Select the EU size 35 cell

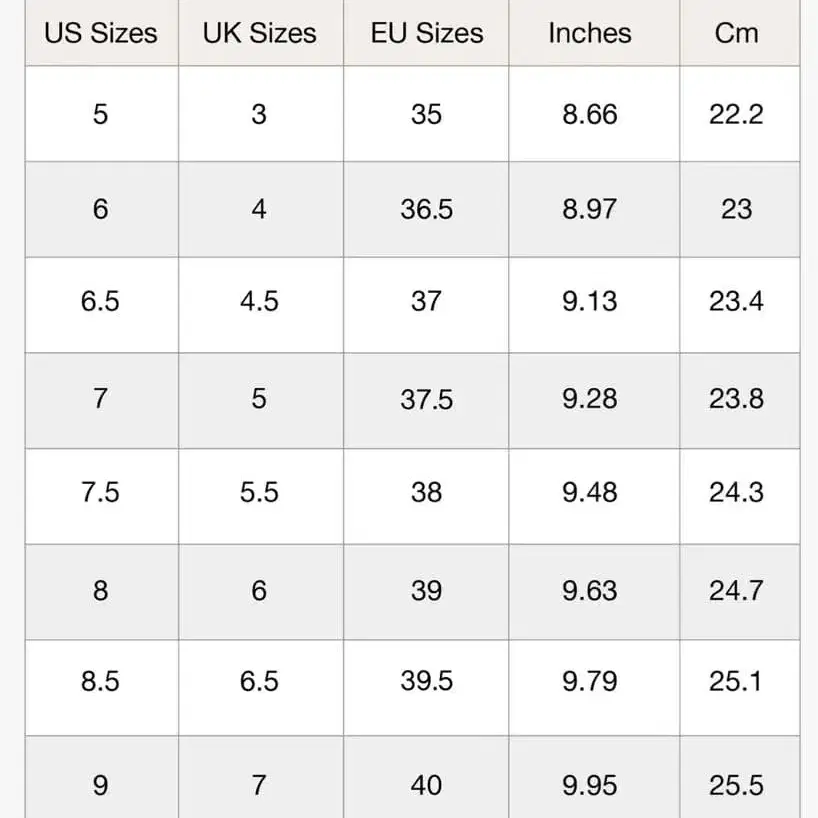pyautogui.click(x=426, y=114)
